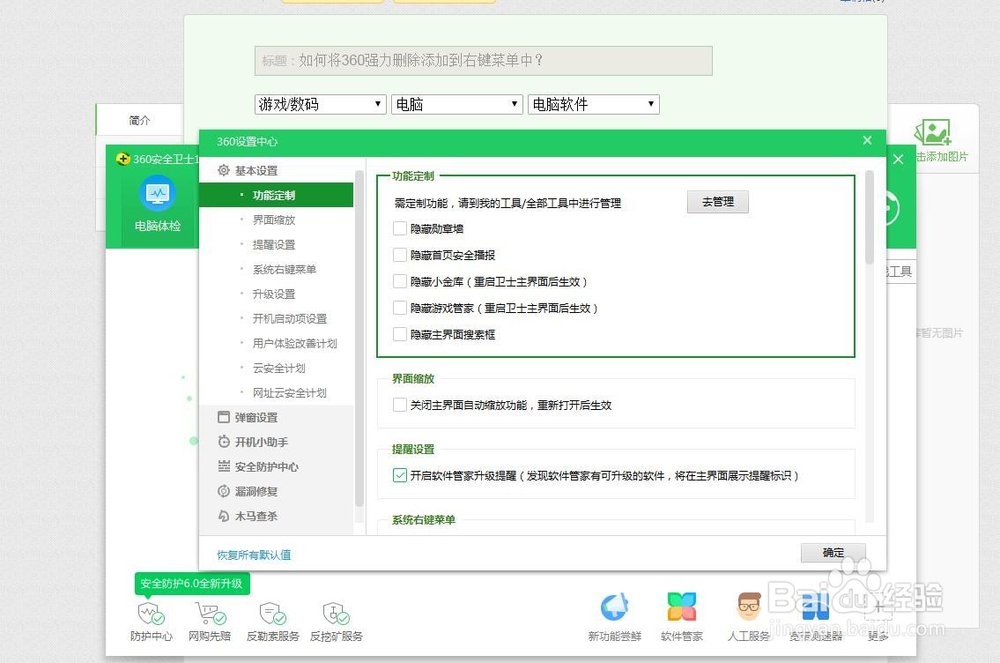Close the 360设置中心 dialog

867,140
